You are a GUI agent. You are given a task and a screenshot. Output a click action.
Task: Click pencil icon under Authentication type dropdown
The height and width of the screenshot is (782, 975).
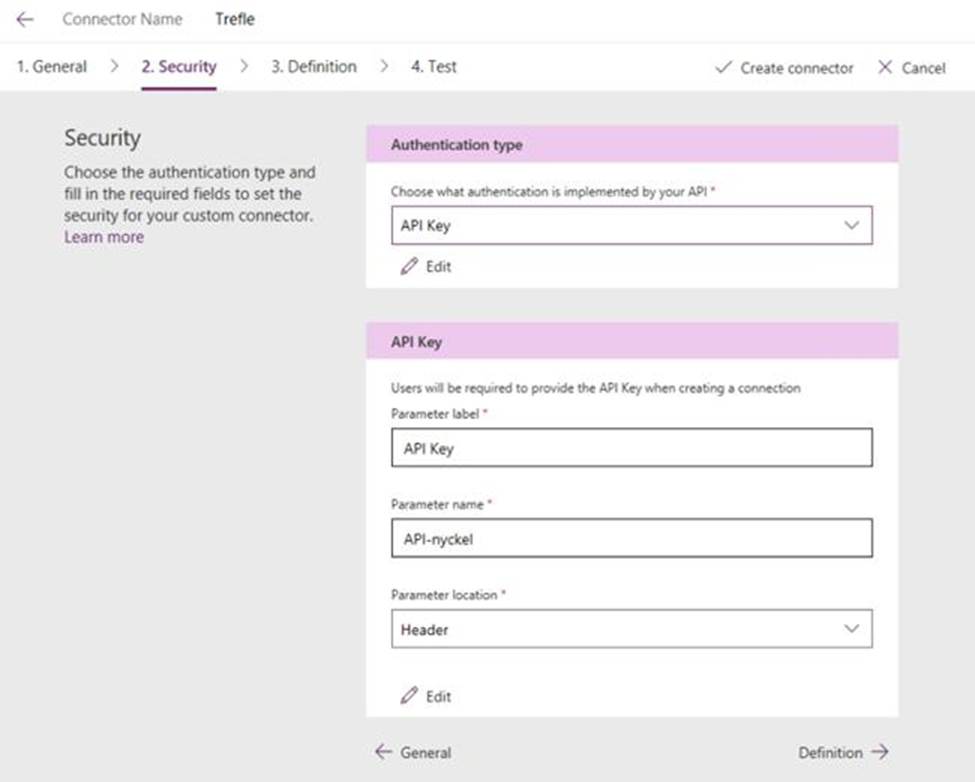[x=408, y=267]
